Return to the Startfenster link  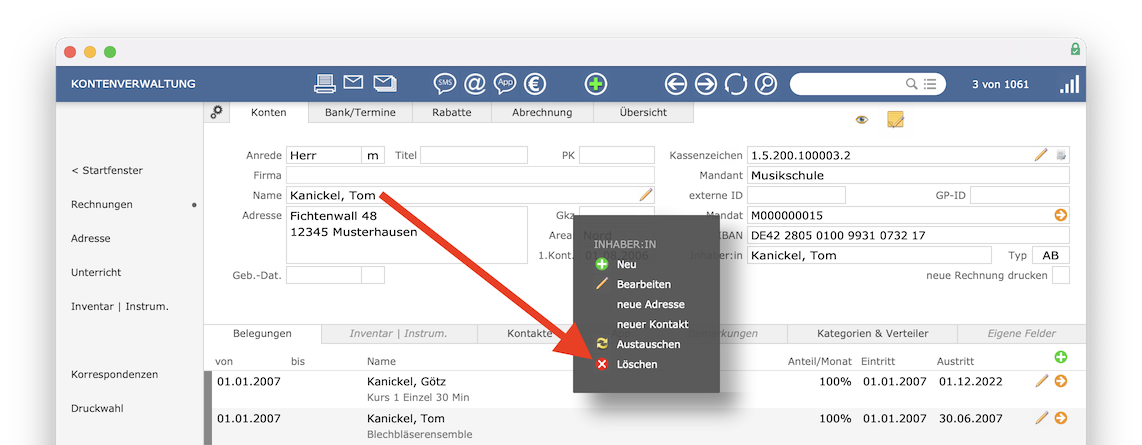click(x=107, y=170)
